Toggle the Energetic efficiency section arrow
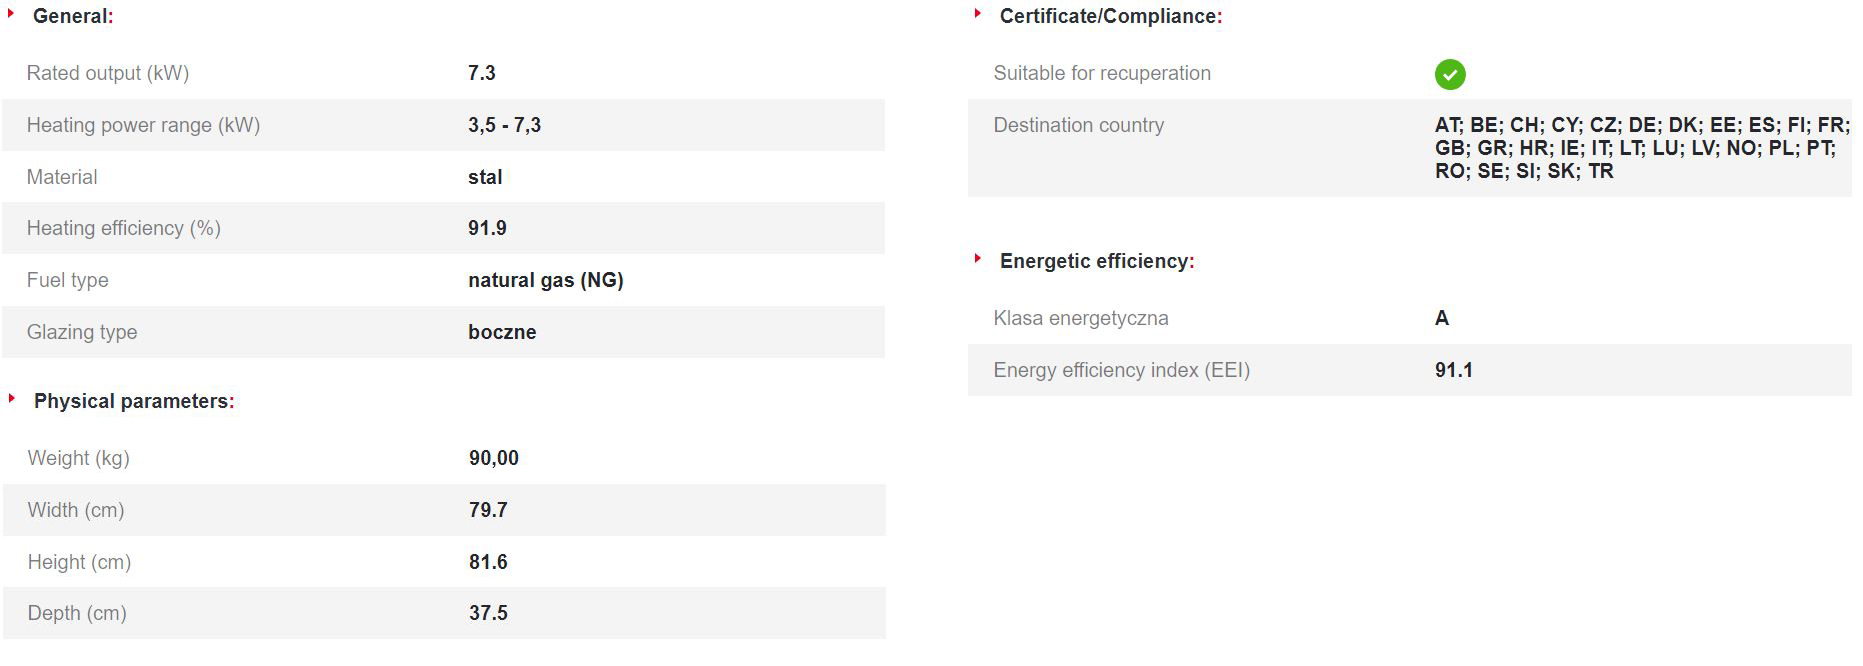Screen dimensions: 1863x666 [x=977, y=259]
